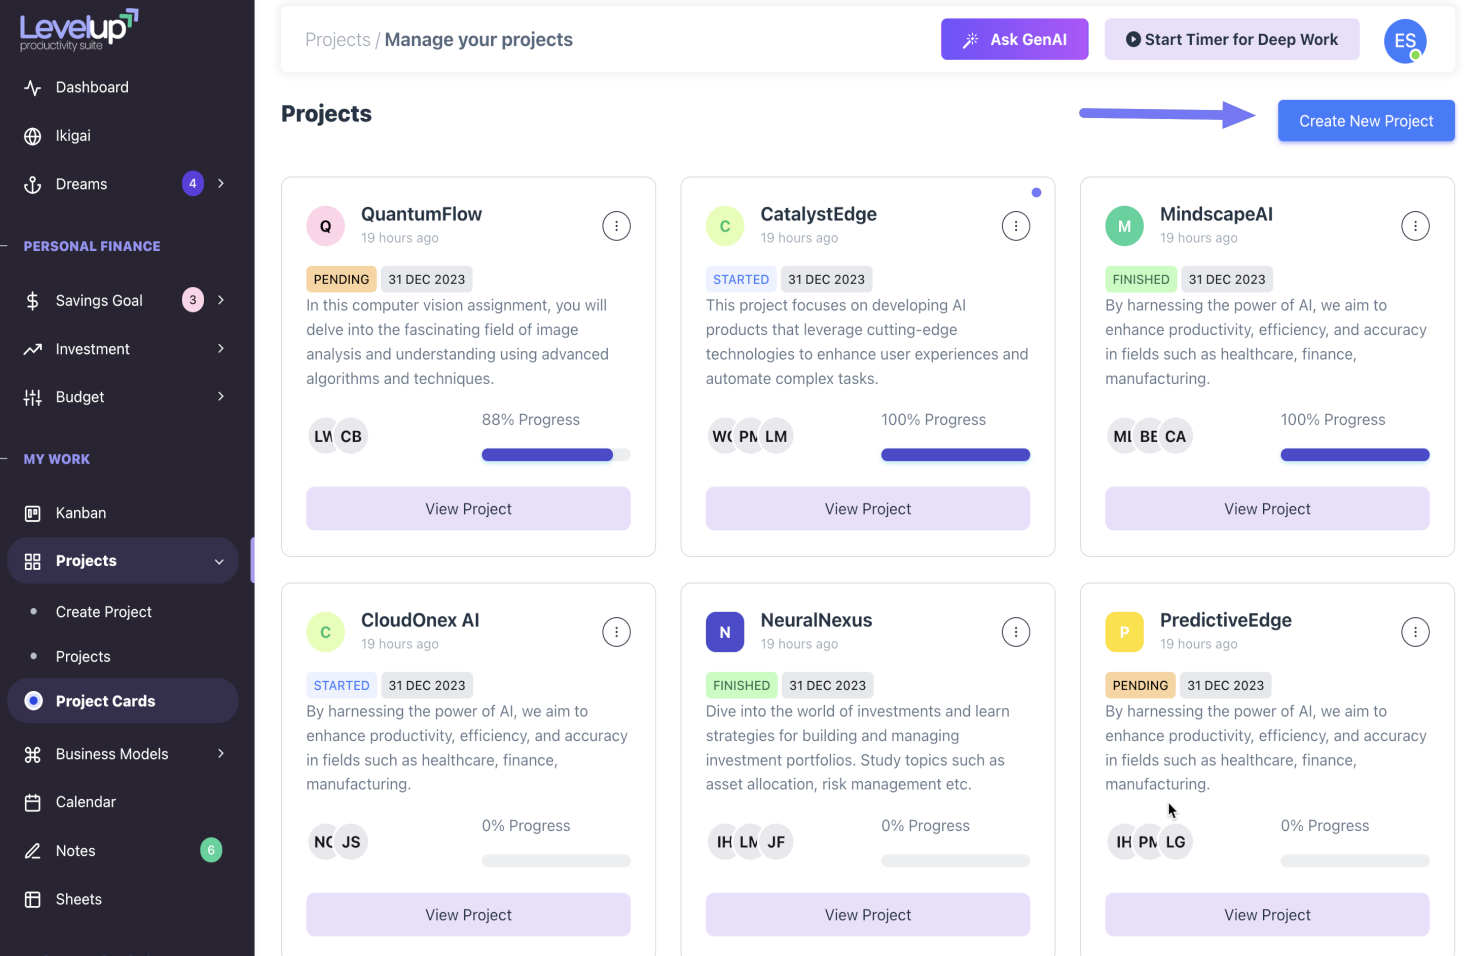Click the Ikigai globe icon
This screenshot has width=1470, height=956.
tap(33, 136)
